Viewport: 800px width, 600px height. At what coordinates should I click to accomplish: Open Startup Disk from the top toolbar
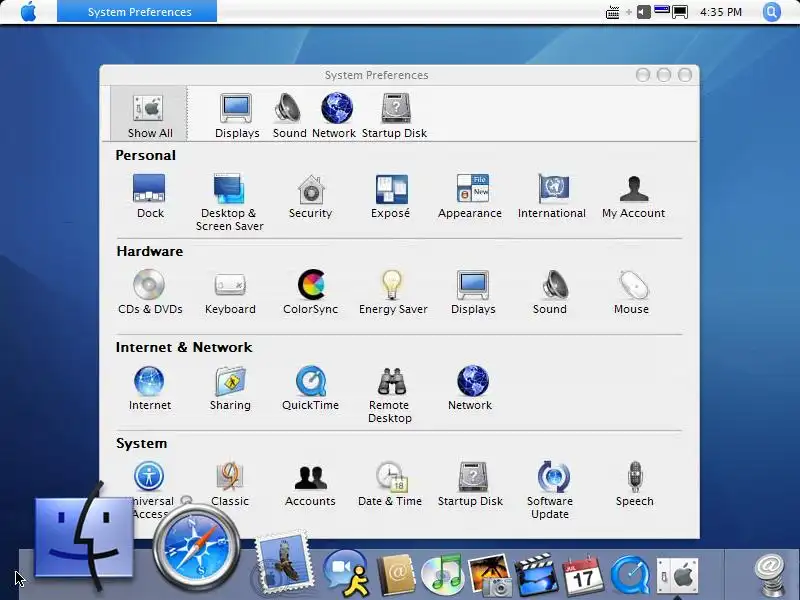pos(394,115)
